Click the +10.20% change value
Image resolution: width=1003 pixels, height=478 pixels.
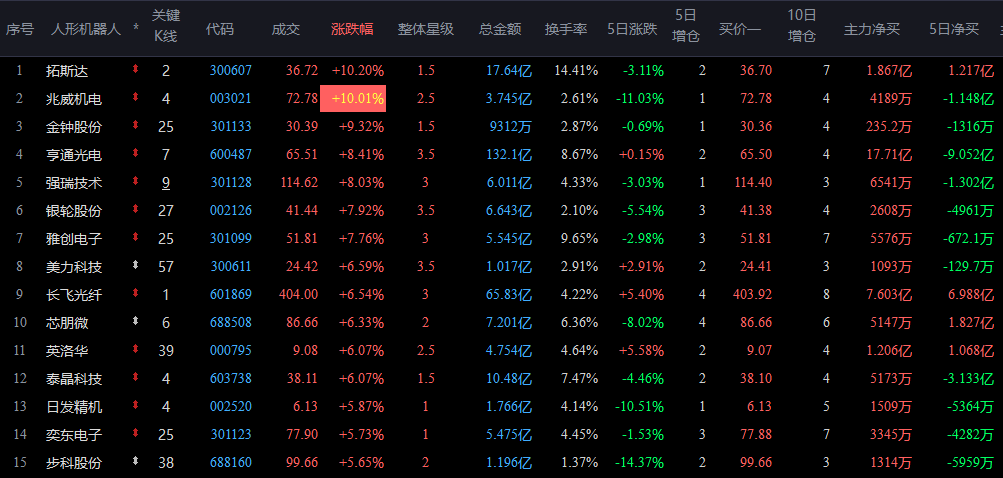click(358, 70)
